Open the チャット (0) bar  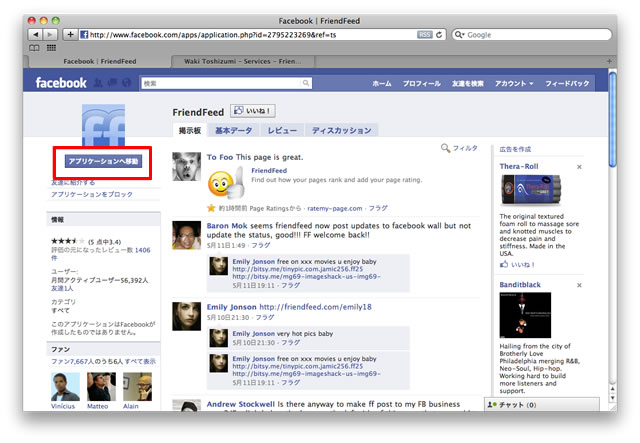[542, 405]
